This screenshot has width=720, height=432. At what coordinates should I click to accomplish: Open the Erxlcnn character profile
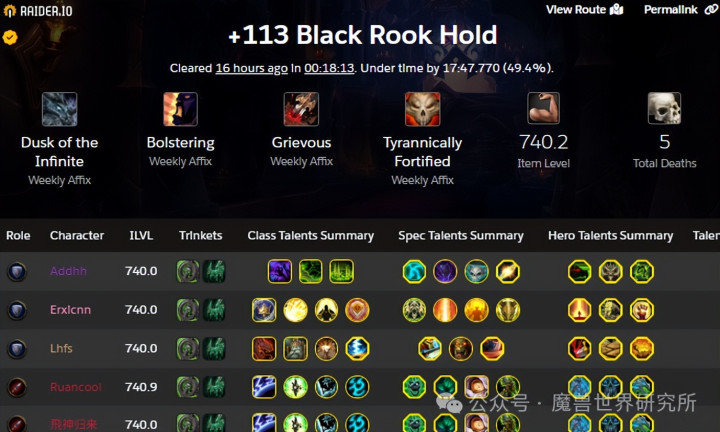(70, 310)
